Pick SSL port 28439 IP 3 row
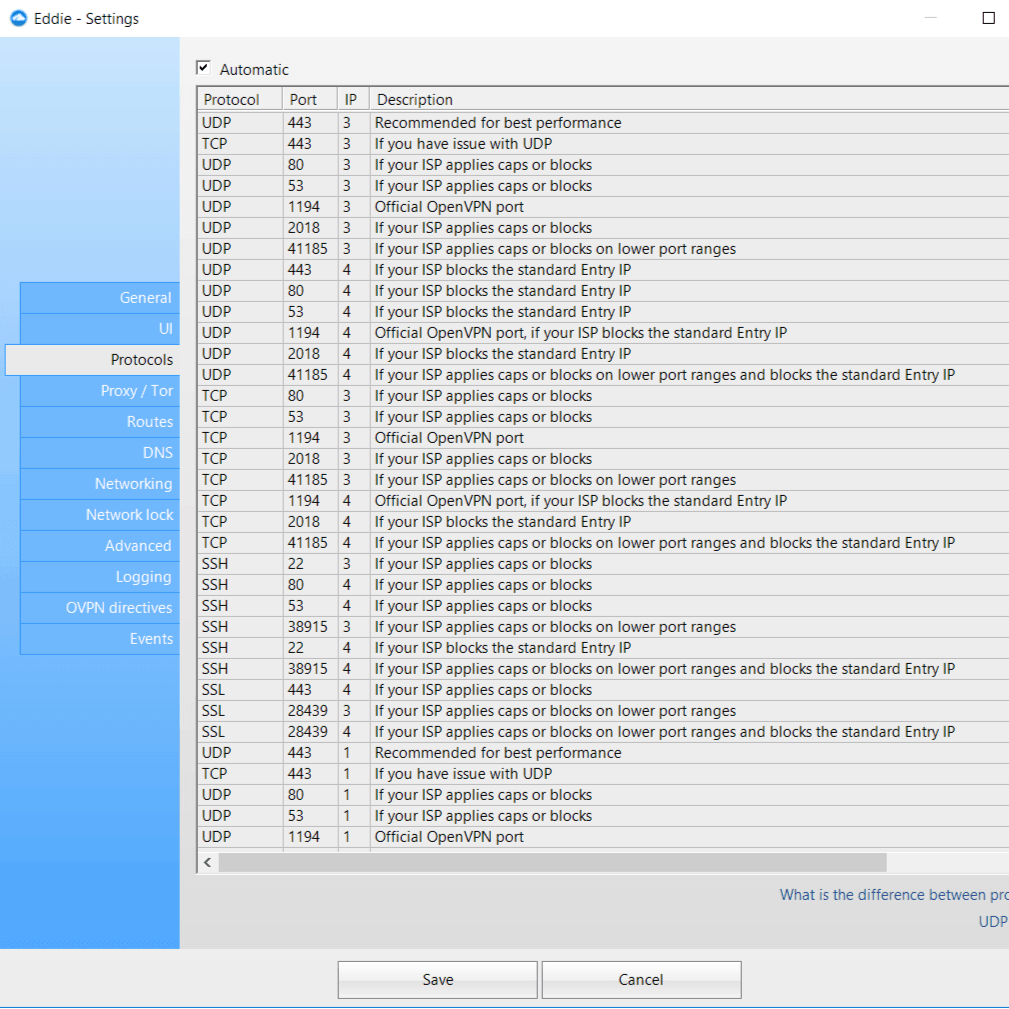This screenshot has width=1009, height=1009. coord(603,711)
